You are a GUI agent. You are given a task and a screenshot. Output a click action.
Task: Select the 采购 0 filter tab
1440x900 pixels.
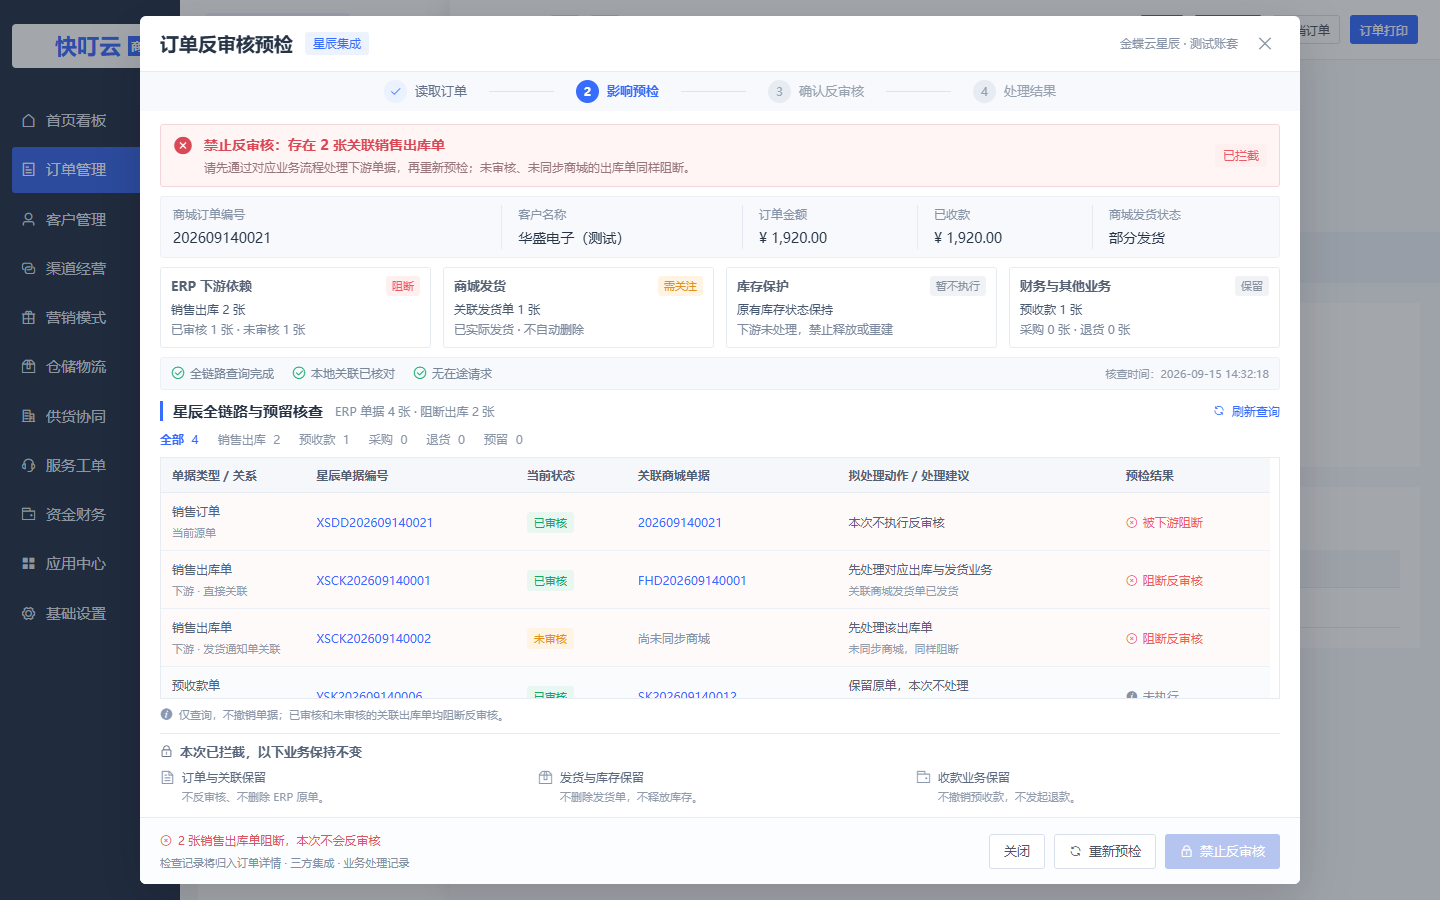pos(388,440)
